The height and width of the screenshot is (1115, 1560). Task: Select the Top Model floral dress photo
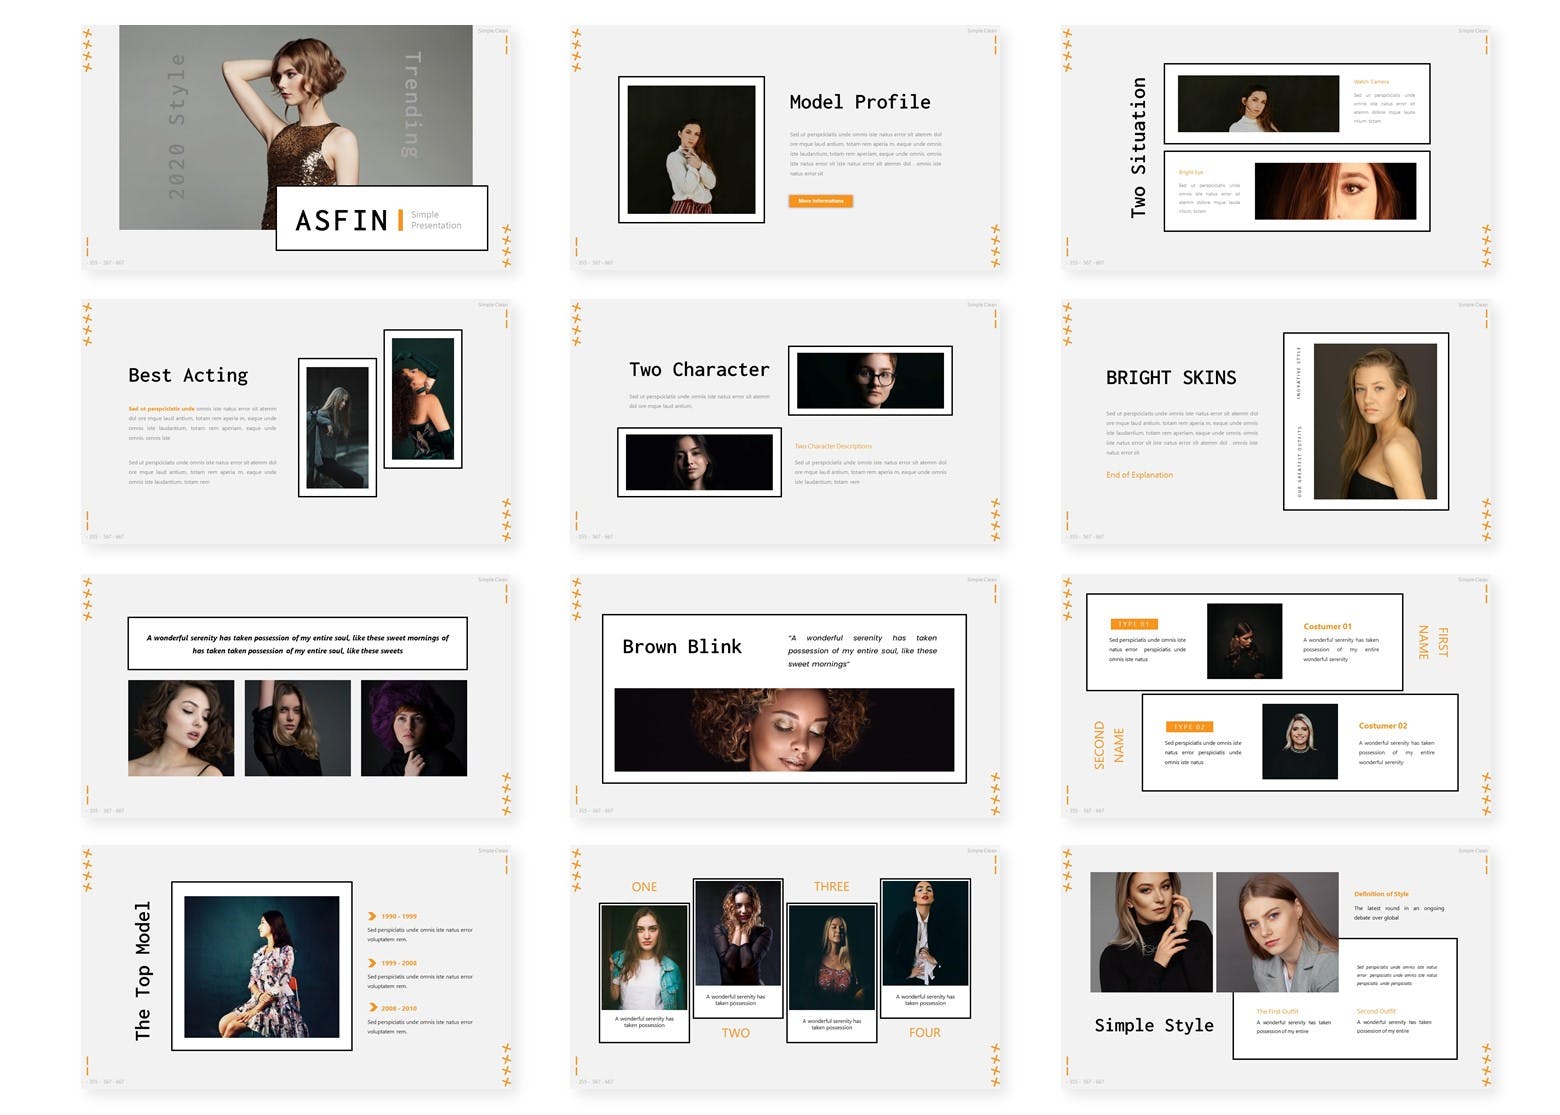(x=262, y=966)
